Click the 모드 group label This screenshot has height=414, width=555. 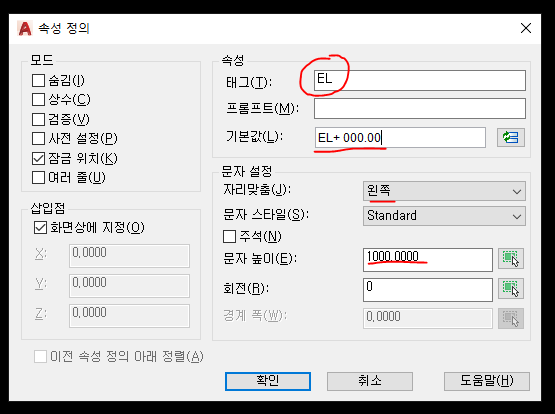pyautogui.click(x=42, y=60)
